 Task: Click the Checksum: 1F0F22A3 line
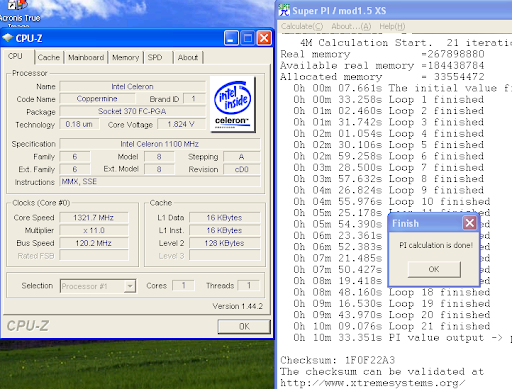click(337, 360)
